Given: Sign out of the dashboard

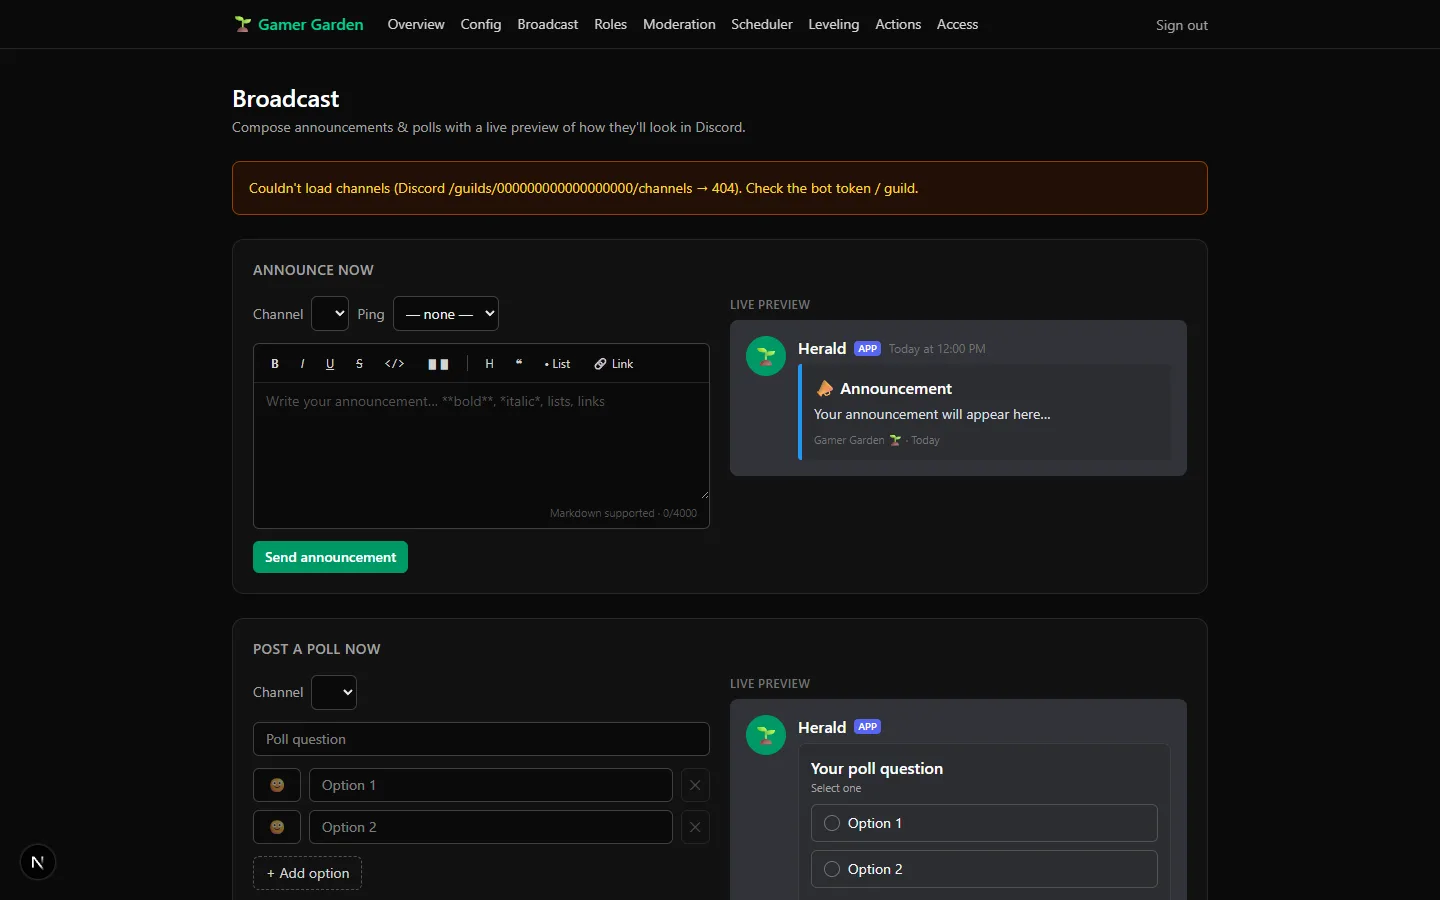Looking at the screenshot, I should coord(1182,25).
